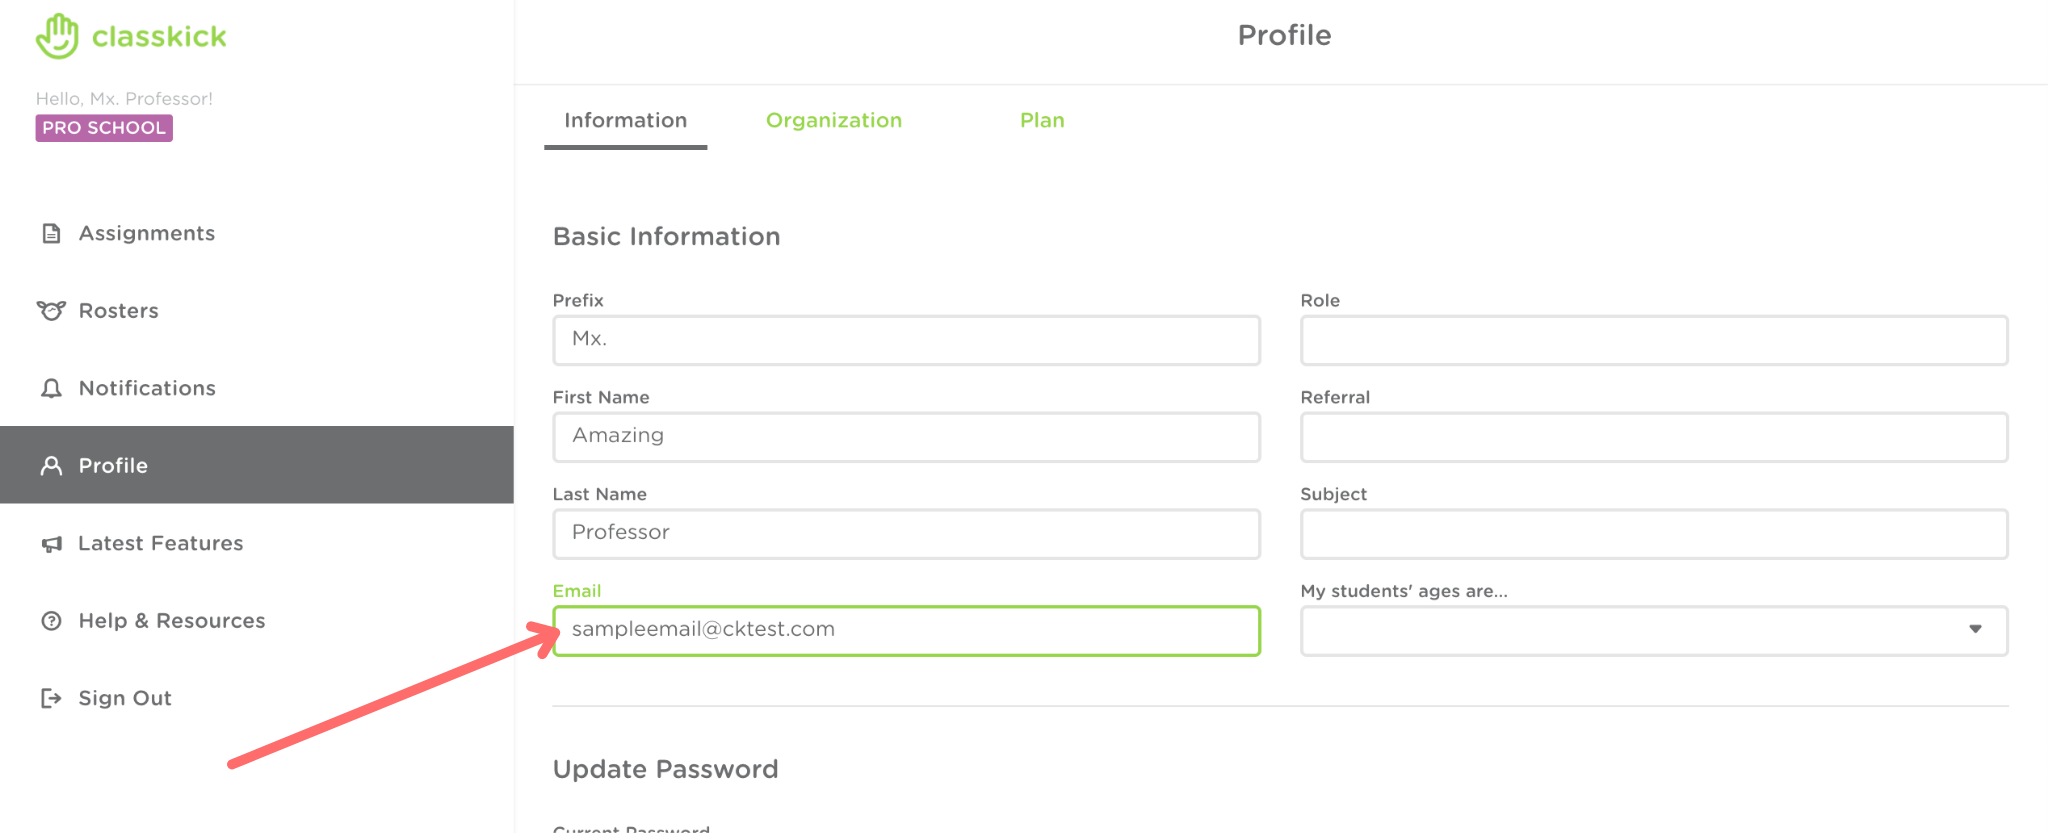Click the Hello, Mx. Professor greeting
Screen dimensions: 2048x833
(124, 98)
